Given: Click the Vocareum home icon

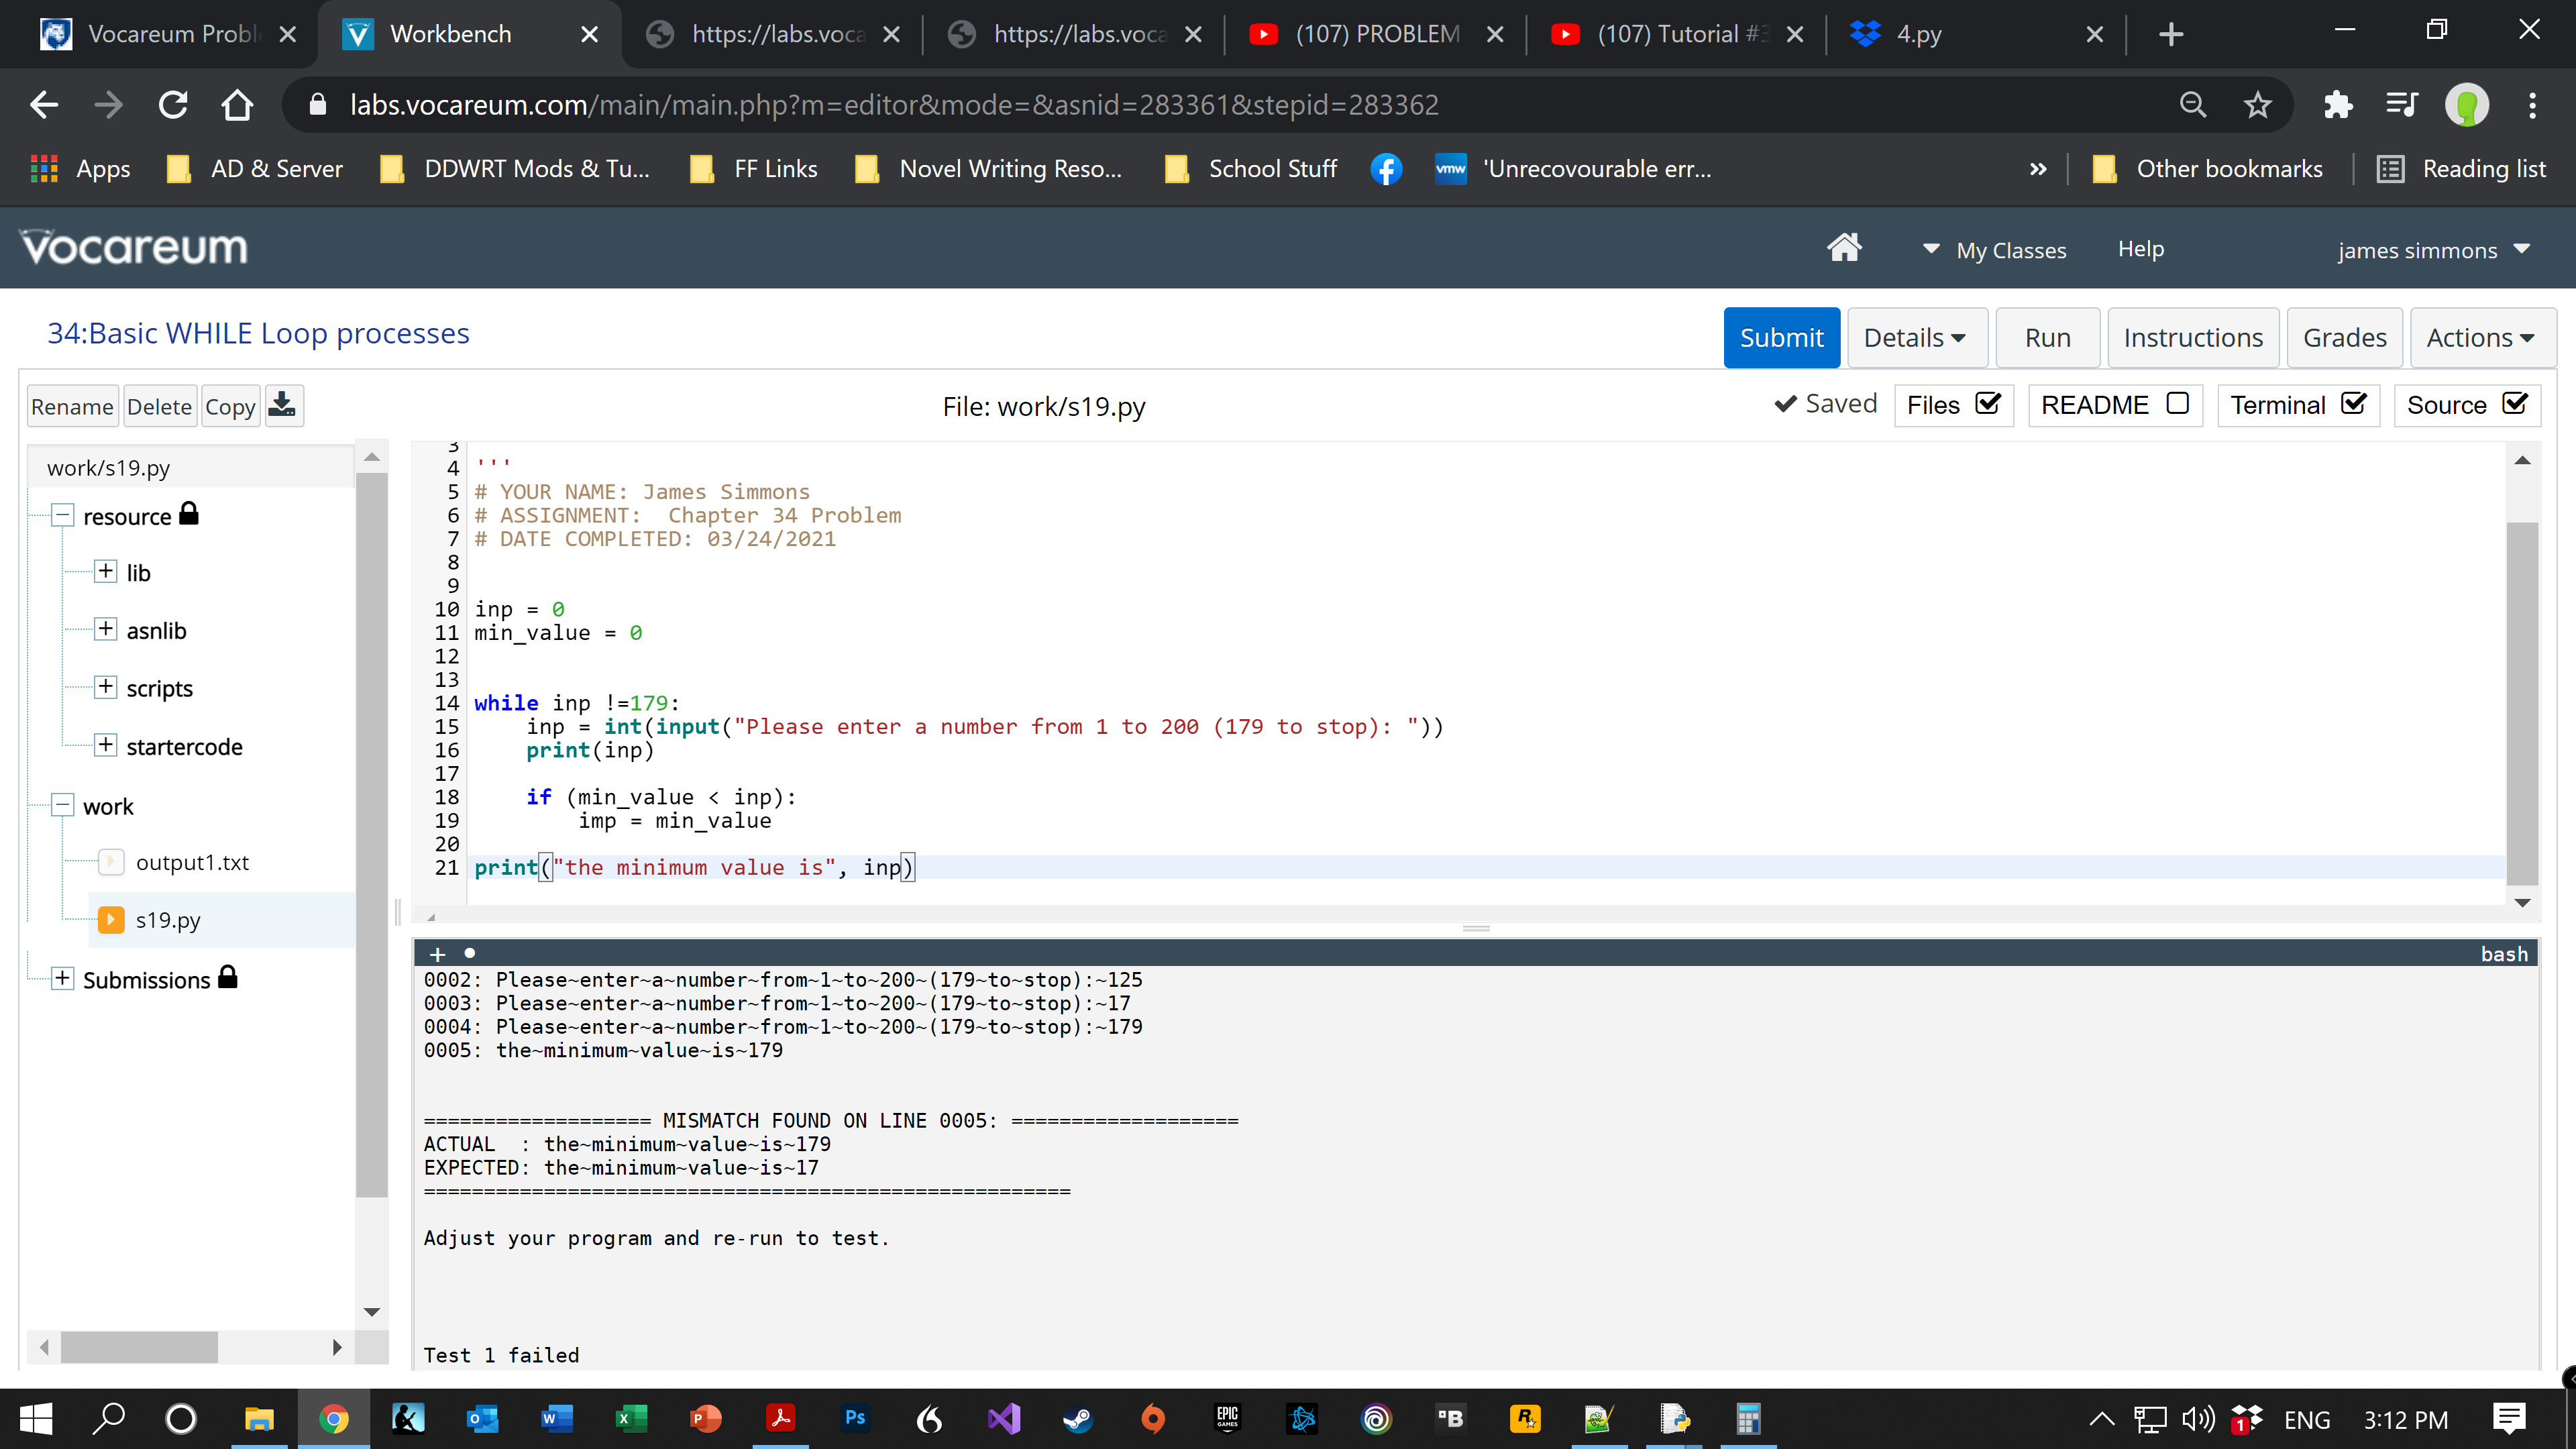Looking at the screenshot, I should pos(1844,248).
